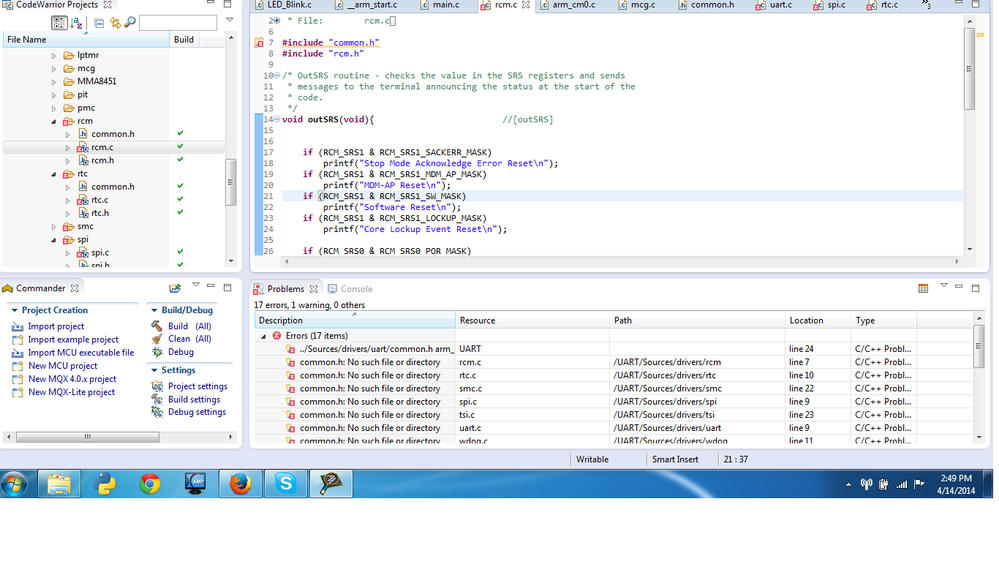Toggle build checkmark for spi.c
The width and height of the screenshot is (999, 562).
tap(180, 252)
